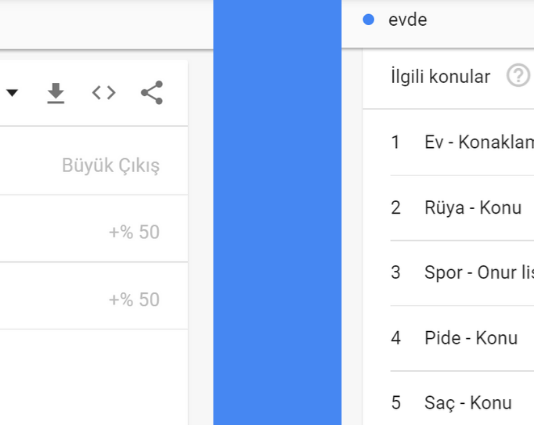Viewport: 534px width, 425px height.
Task: Select rank number 5 in related topics
Action: (x=396, y=403)
